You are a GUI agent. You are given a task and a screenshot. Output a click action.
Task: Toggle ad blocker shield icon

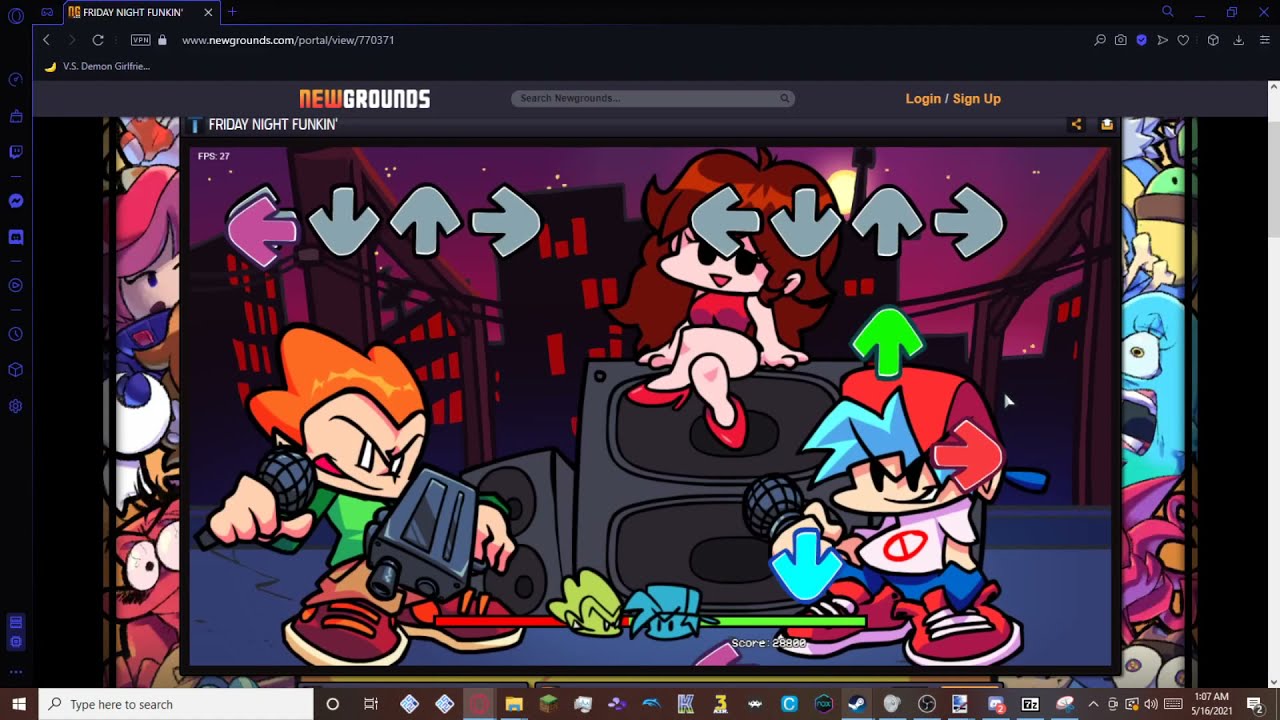click(x=1141, y=40)
